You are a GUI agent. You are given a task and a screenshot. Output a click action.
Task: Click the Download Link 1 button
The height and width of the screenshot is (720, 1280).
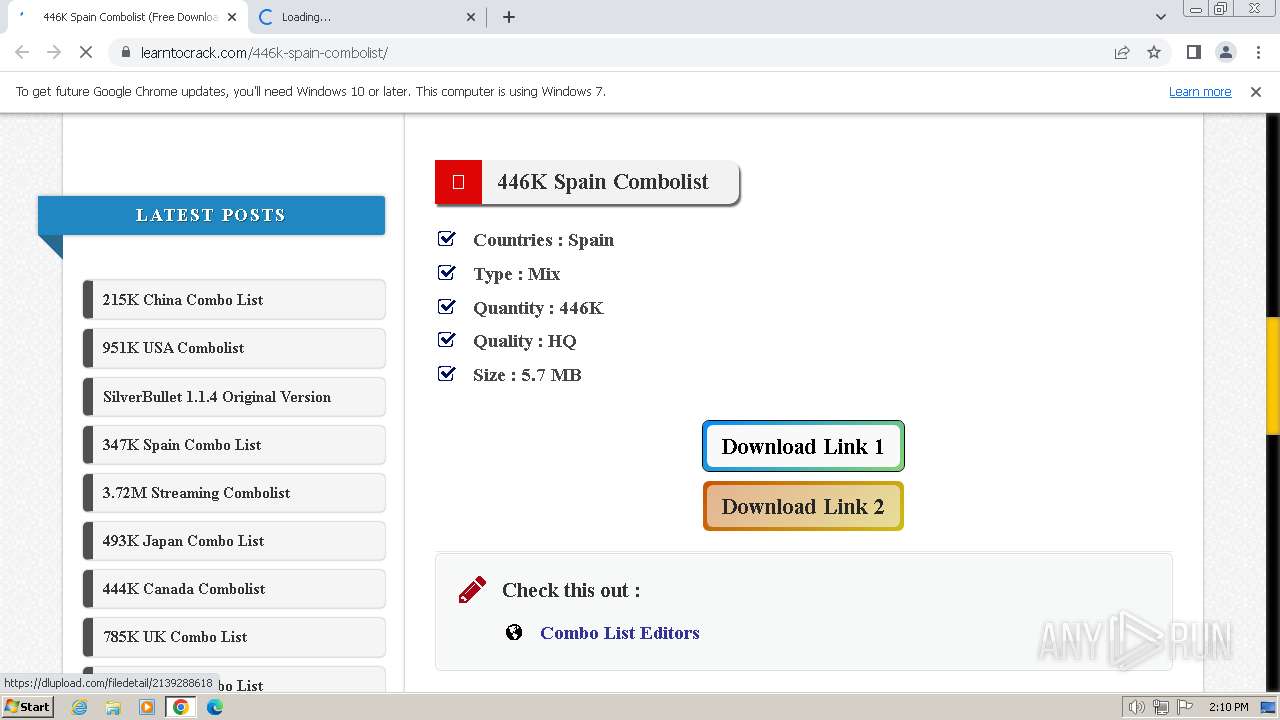pos(803,446)
